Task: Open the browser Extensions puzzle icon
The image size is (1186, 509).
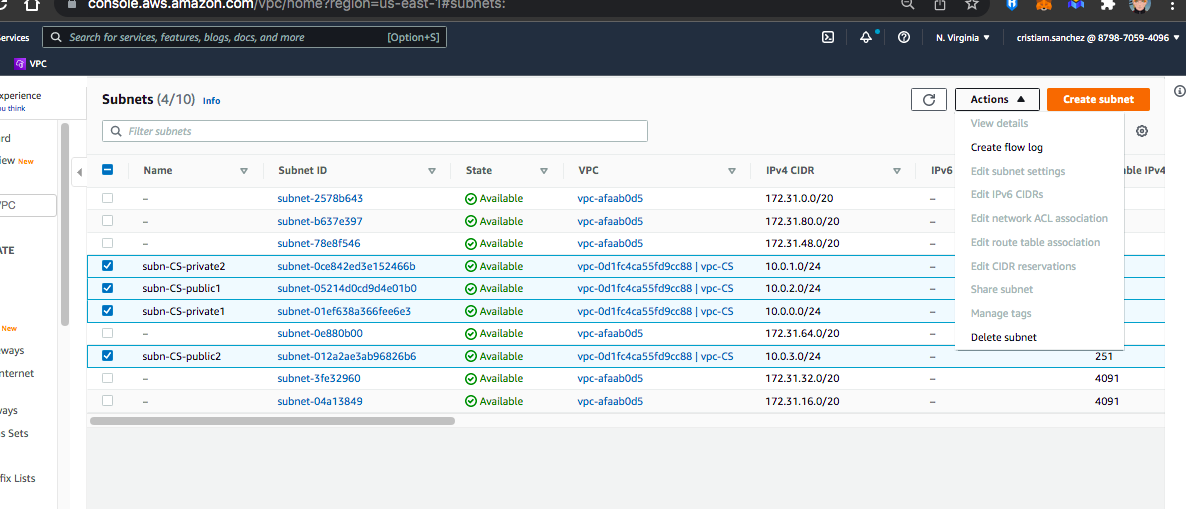Action: pos(1106,5)
